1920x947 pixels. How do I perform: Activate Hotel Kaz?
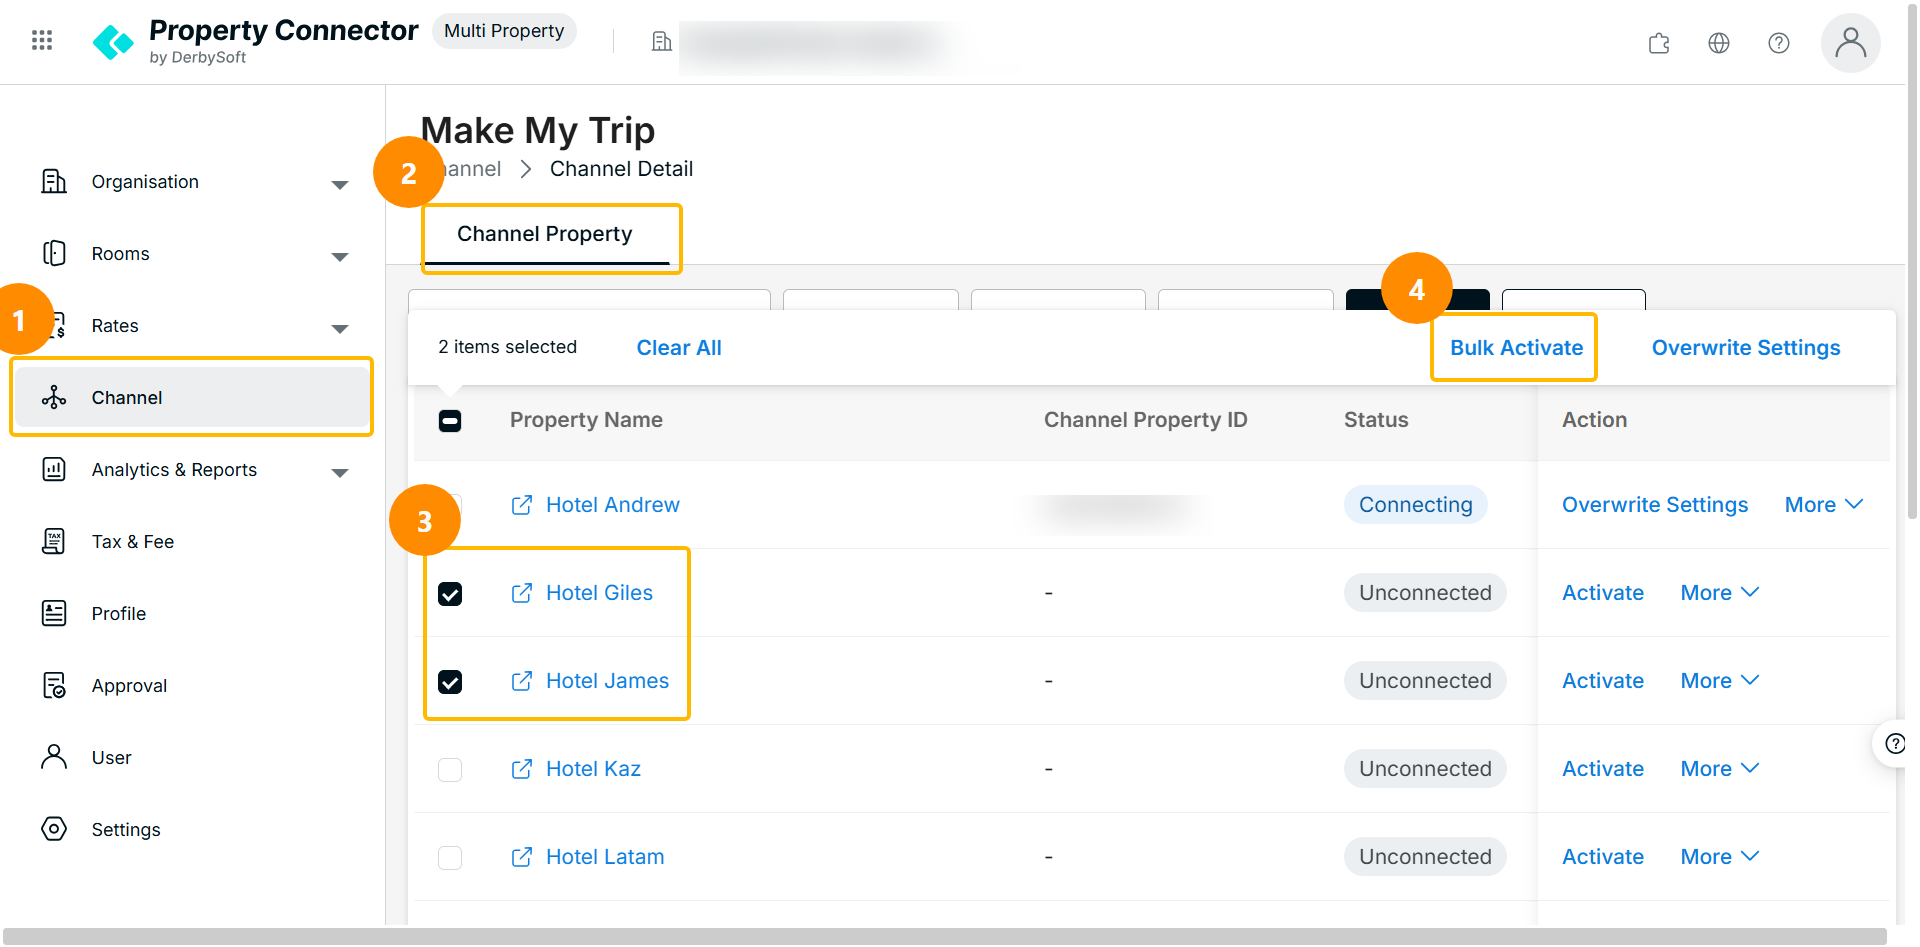click(1603, 769)
